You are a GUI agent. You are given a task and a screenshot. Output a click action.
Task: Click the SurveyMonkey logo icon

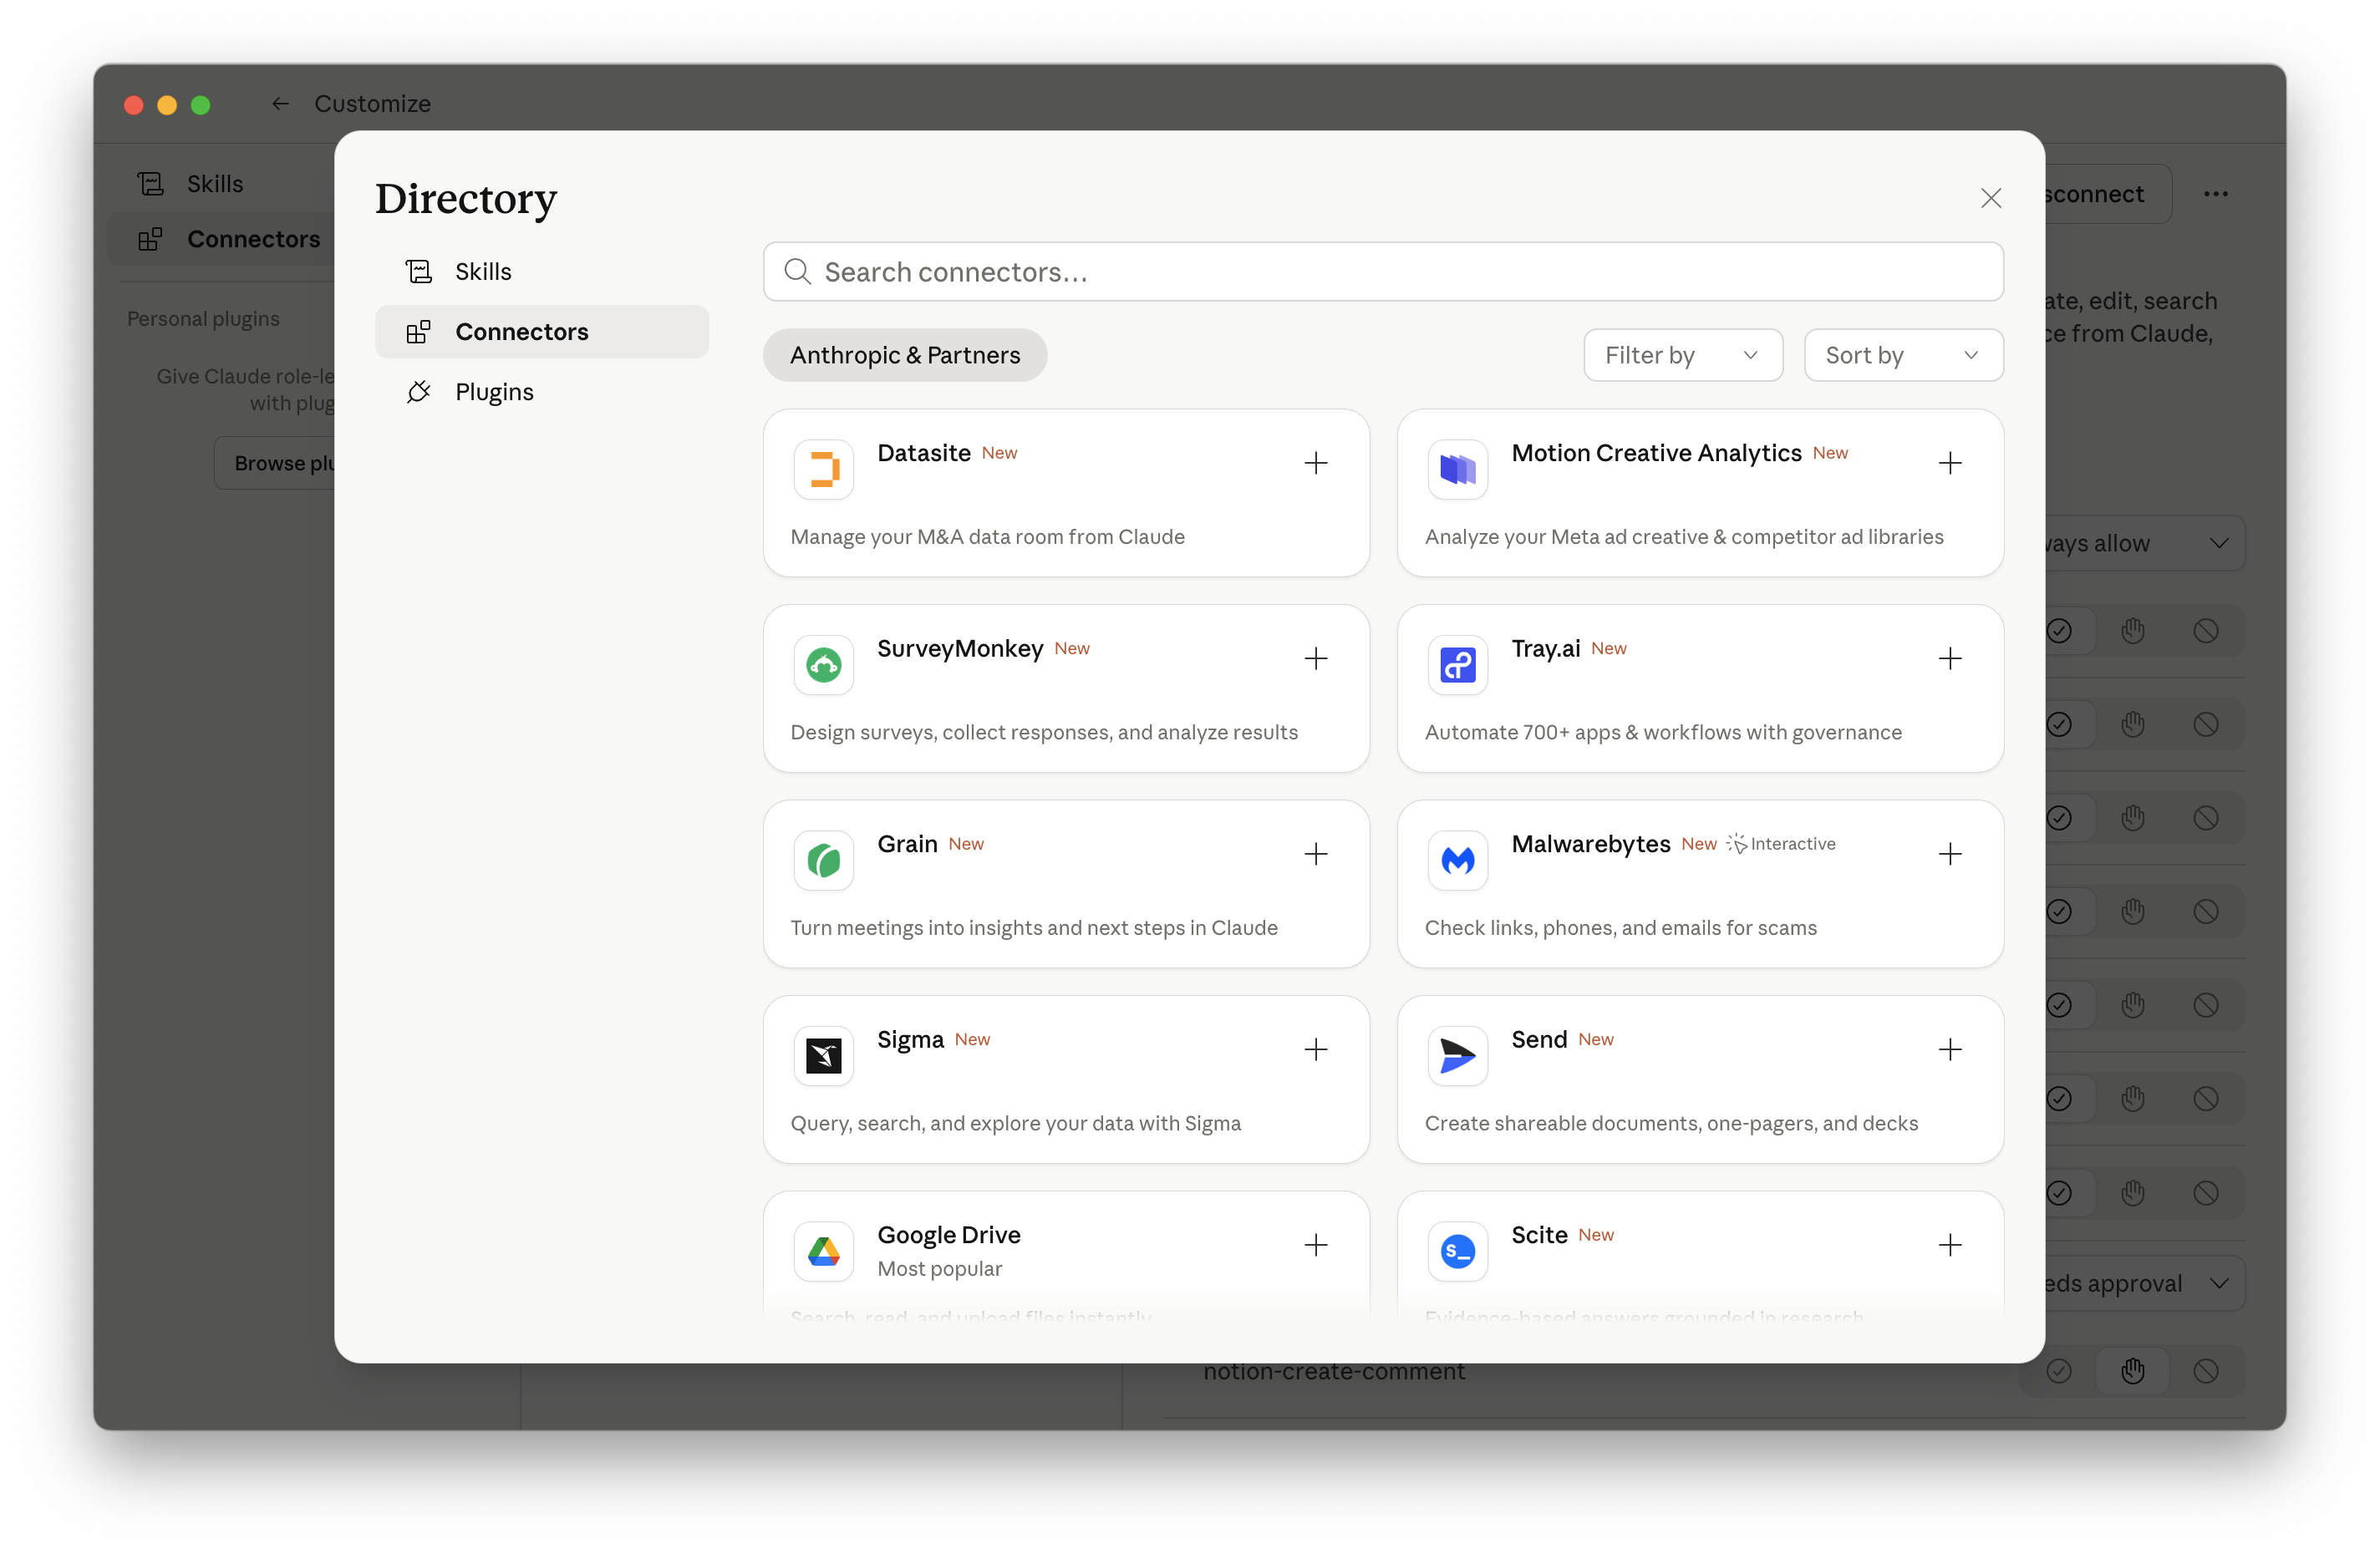823,665
